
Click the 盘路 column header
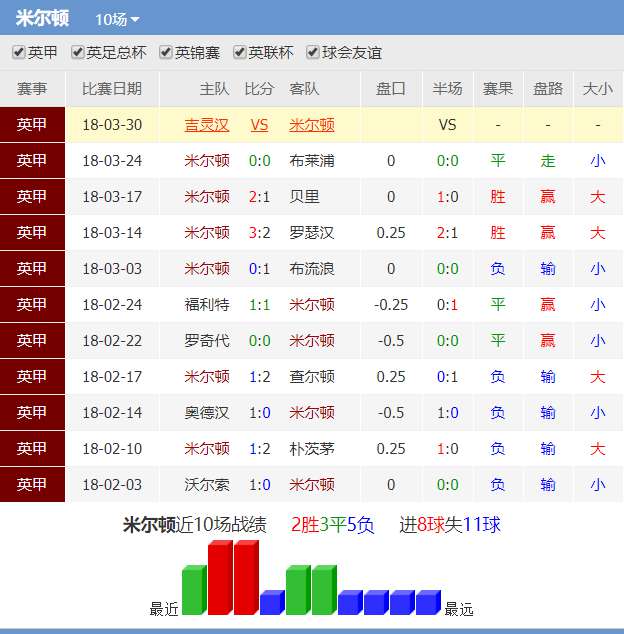(x=548, y=89)
